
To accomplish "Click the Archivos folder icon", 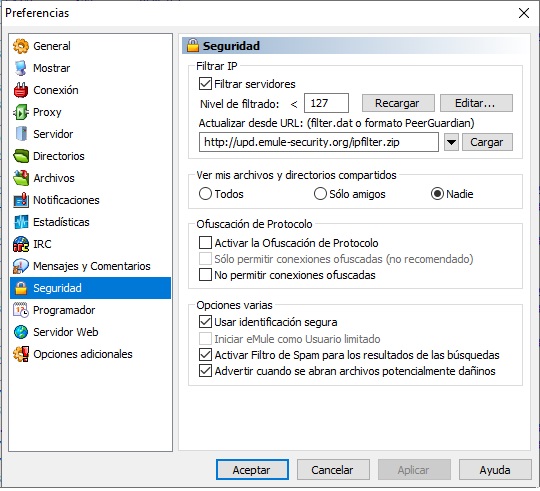I will pos(21,178).
